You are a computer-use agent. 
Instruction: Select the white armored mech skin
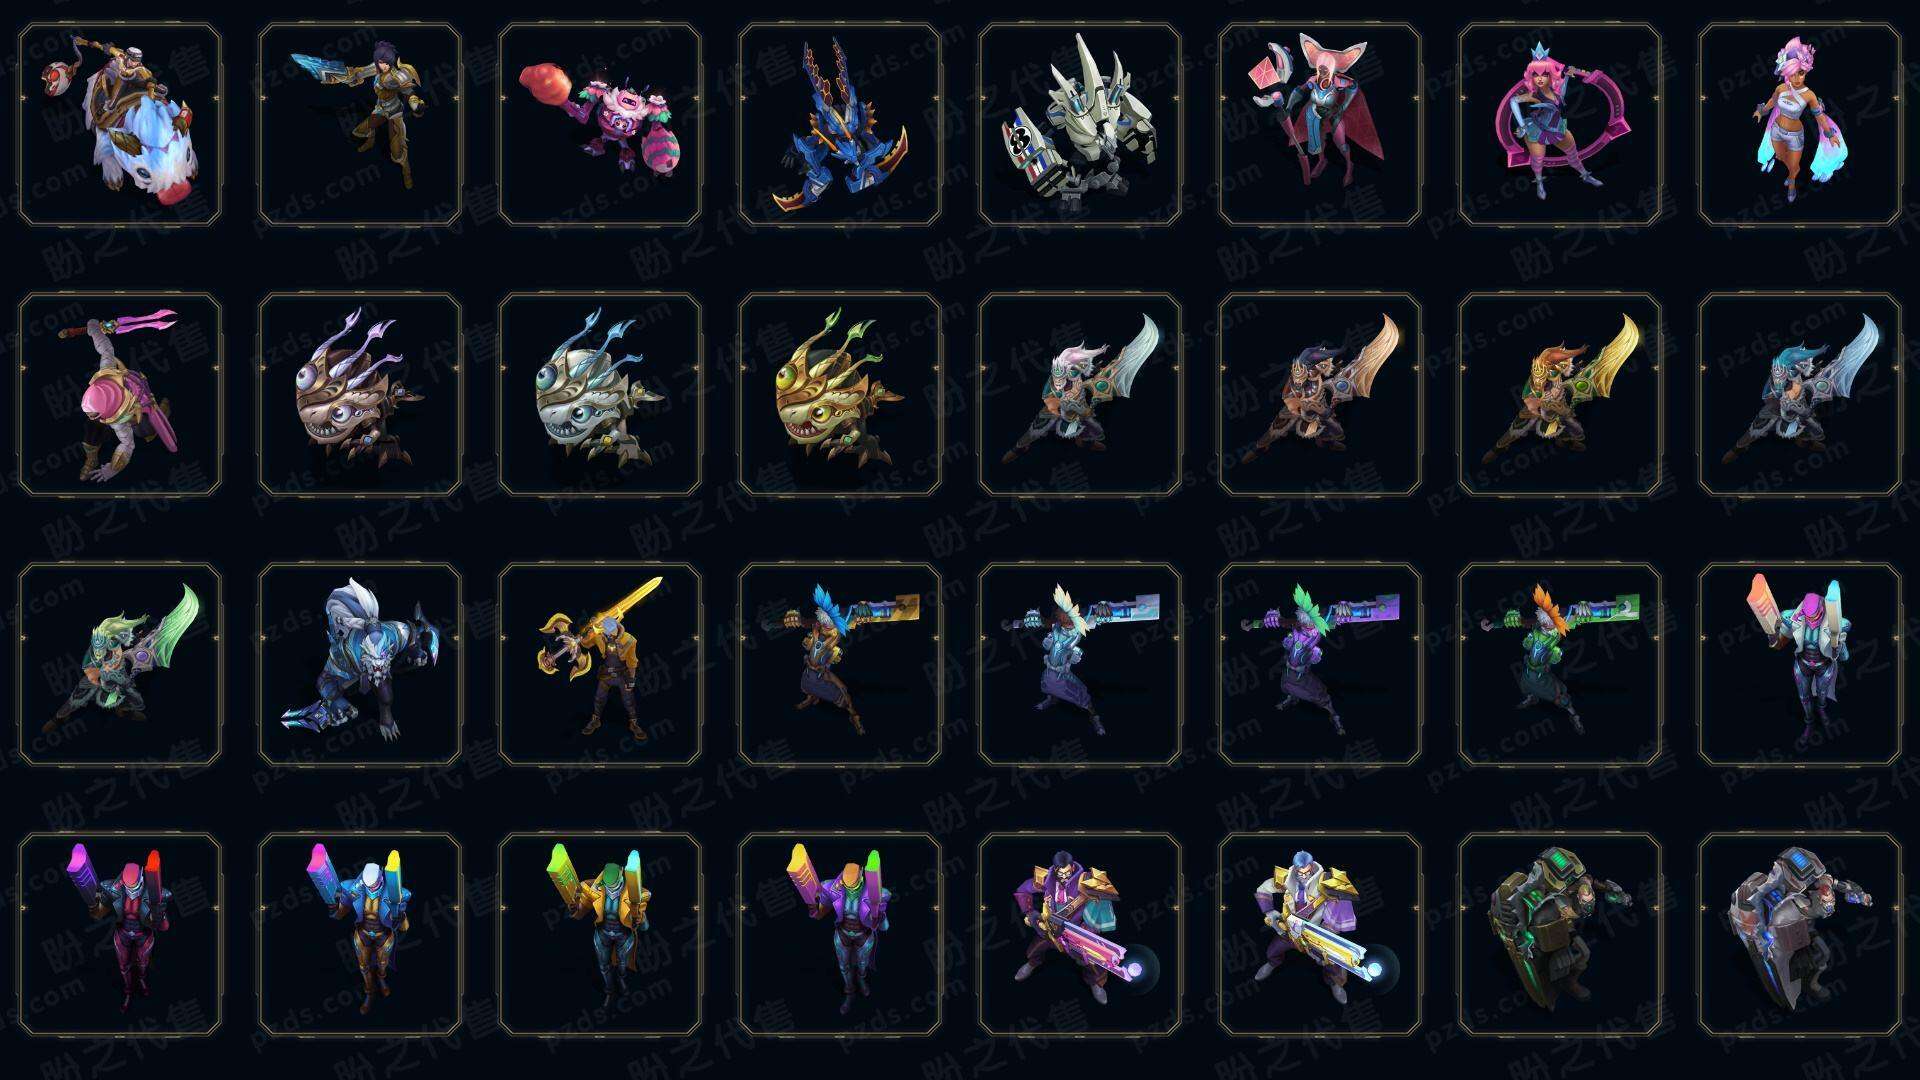pyautogui.click(x=1080, y=125)
